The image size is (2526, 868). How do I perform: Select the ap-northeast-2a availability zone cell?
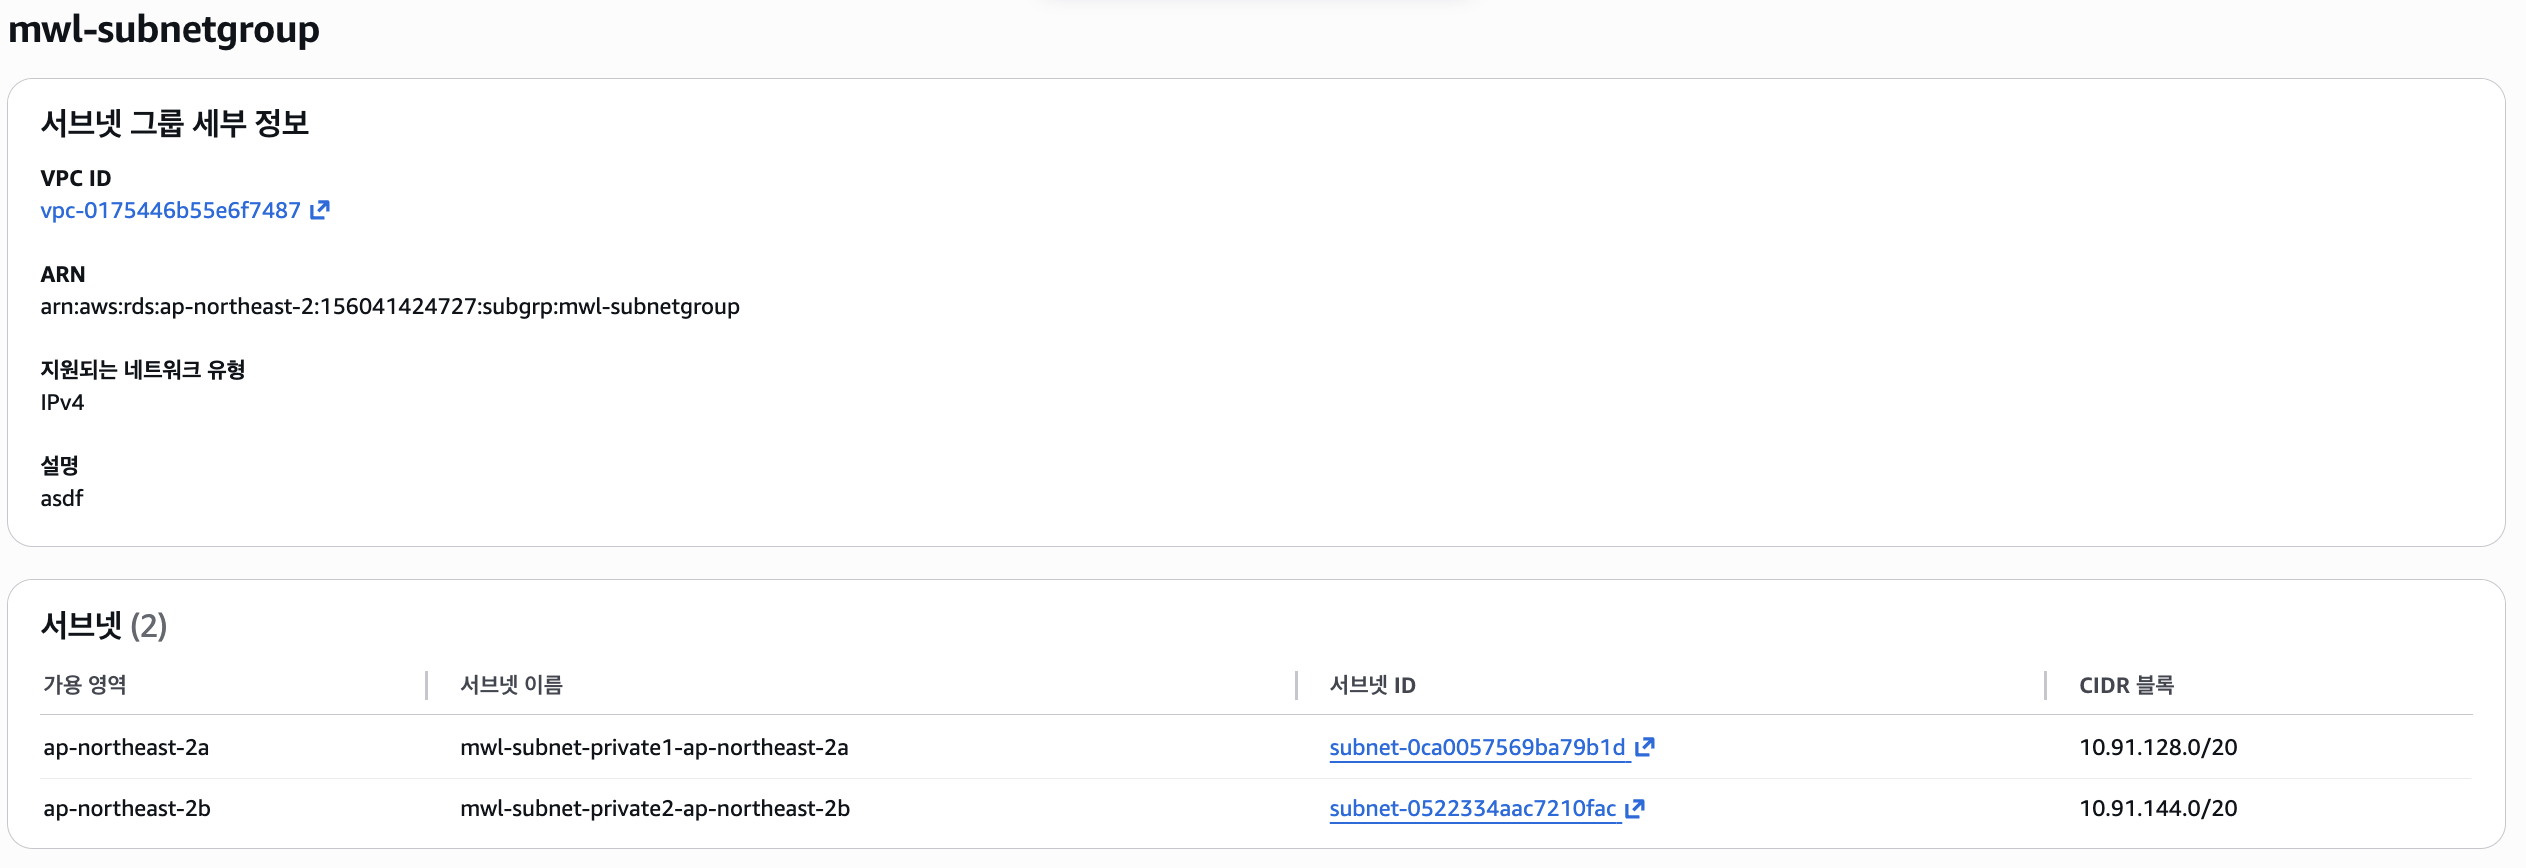[x=126, y=747]
